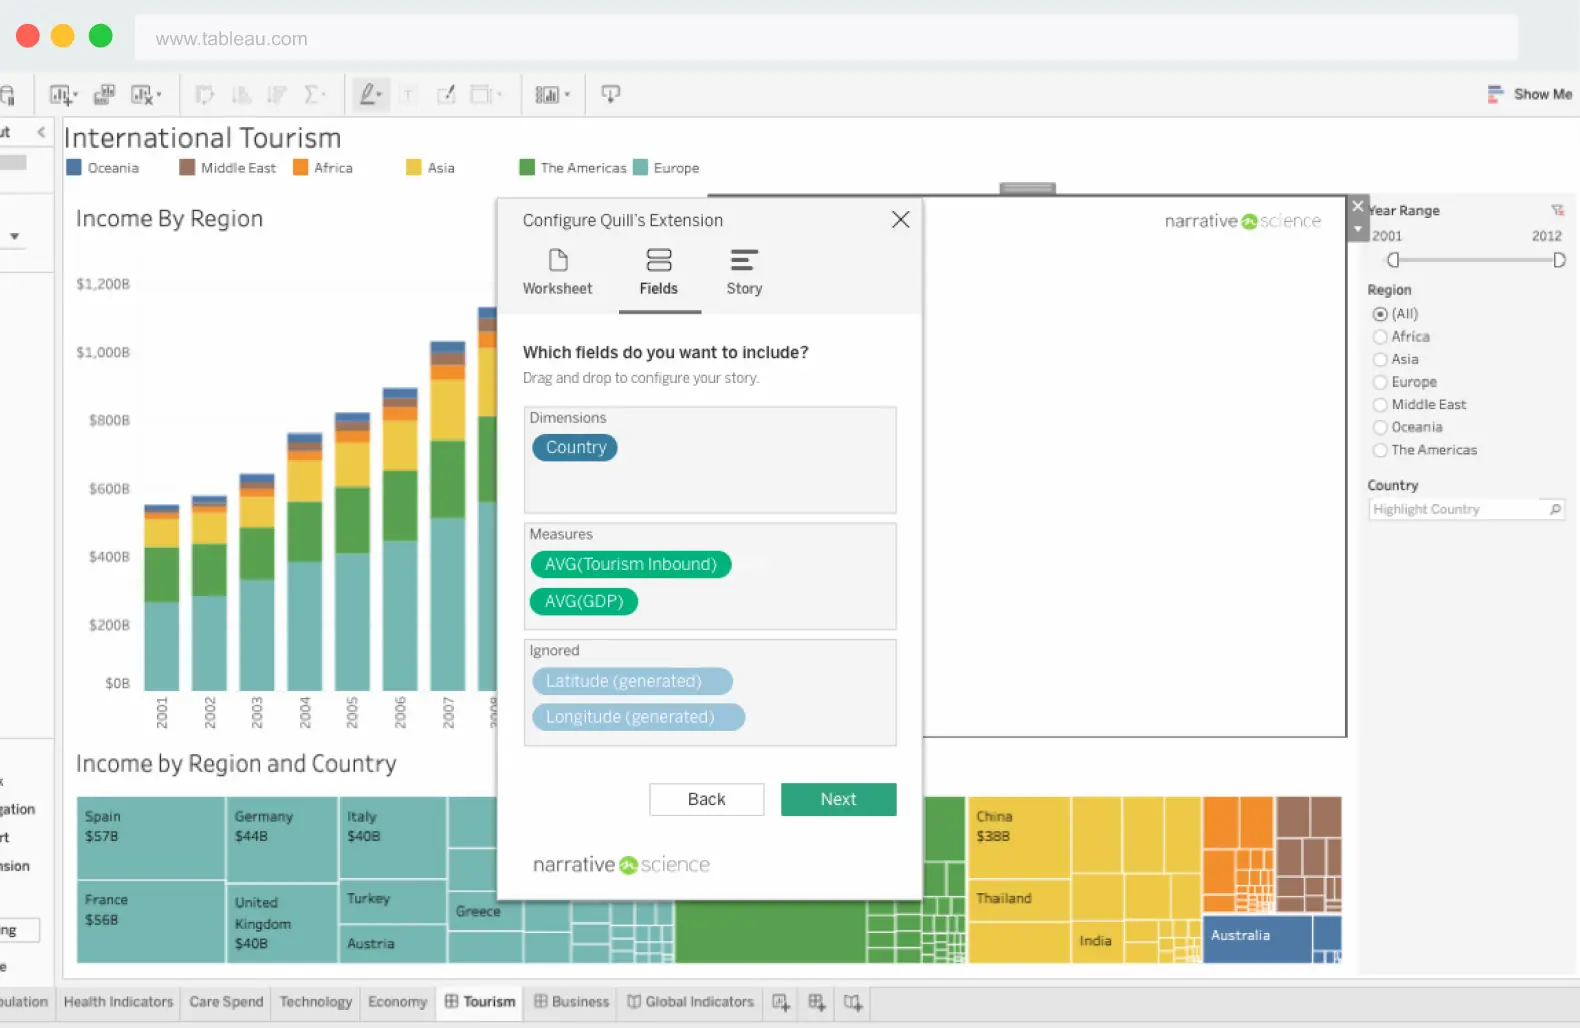Screen dimensions: 1580x1028
Task: Click the Worksheet page icon in the Quill dialog
Action: pos(558,260)
